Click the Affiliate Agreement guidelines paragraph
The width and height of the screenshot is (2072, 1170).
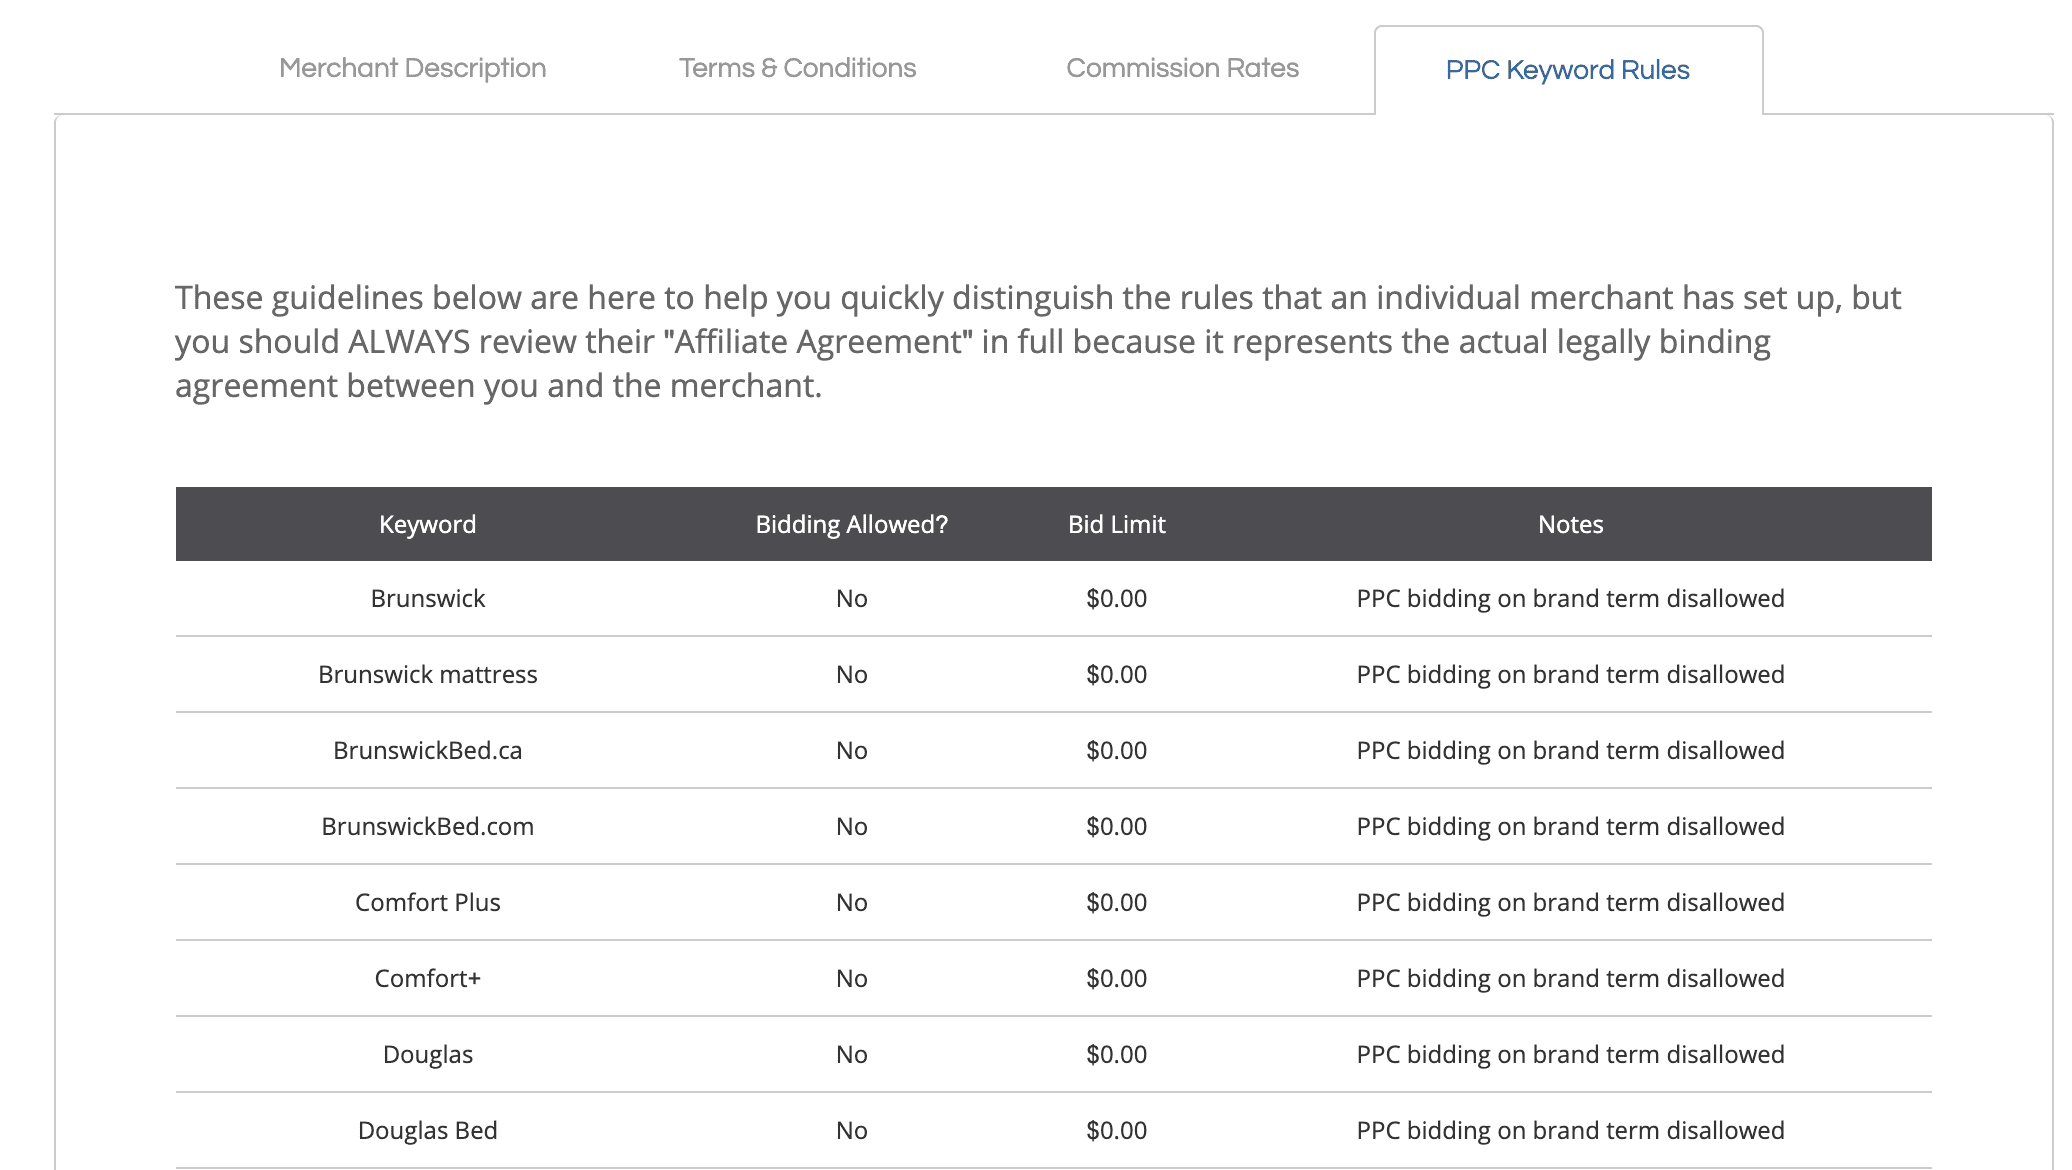tap(1038, 342)
